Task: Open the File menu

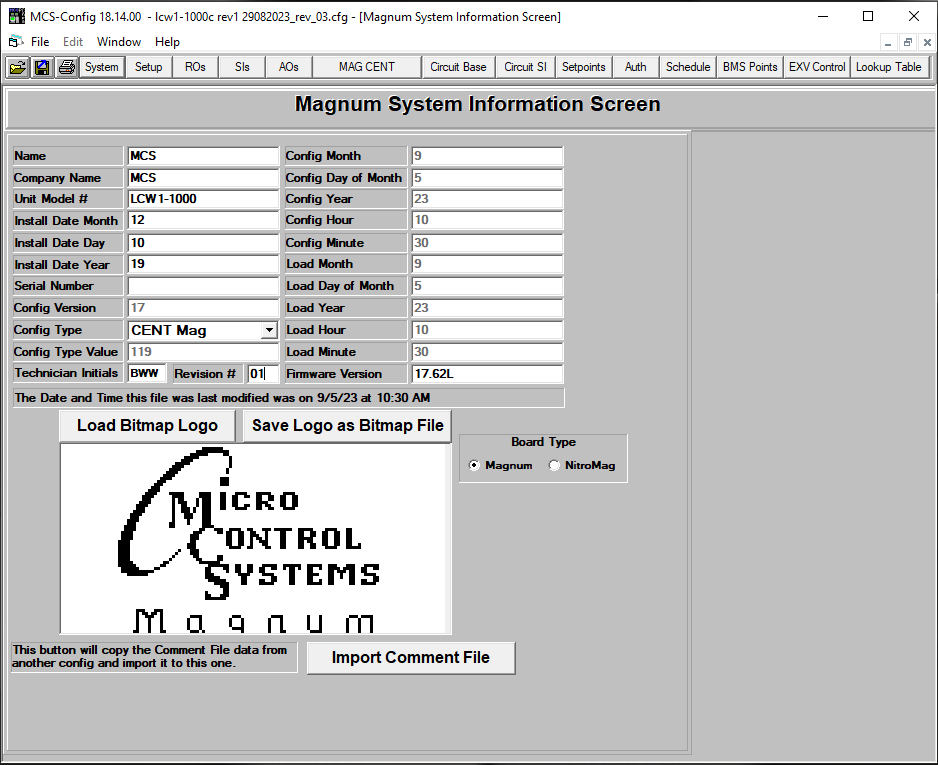Action: point(39,42)
